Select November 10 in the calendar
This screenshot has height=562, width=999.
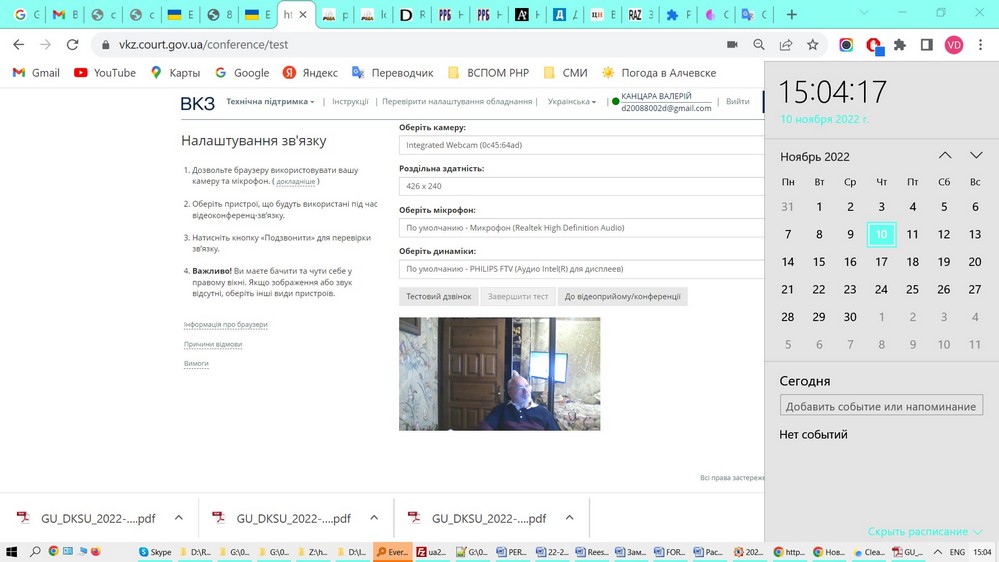pos(881,234)
